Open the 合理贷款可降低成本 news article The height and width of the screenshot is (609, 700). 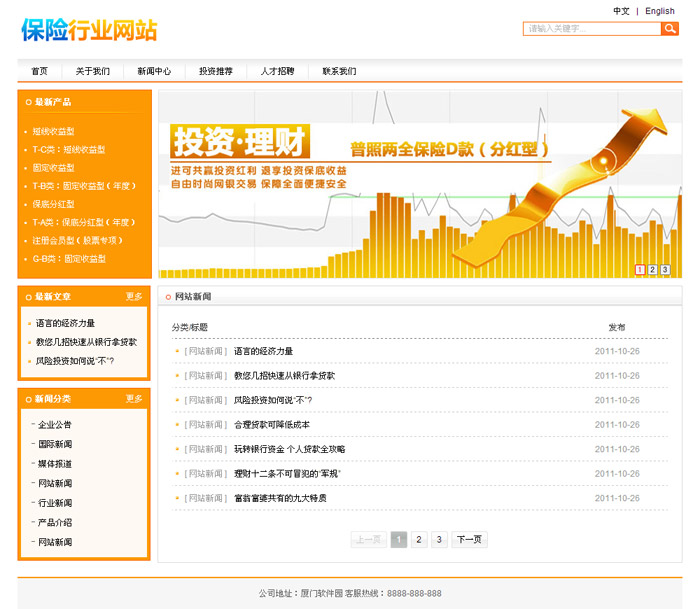(272, 425)
